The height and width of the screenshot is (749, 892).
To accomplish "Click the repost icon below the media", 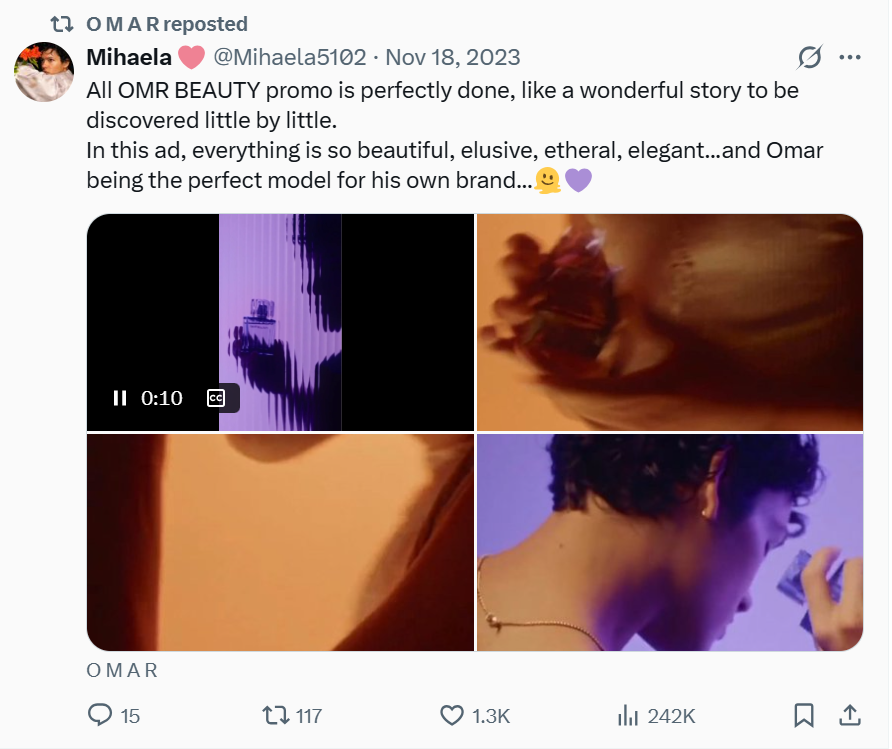I will point(274,715).
